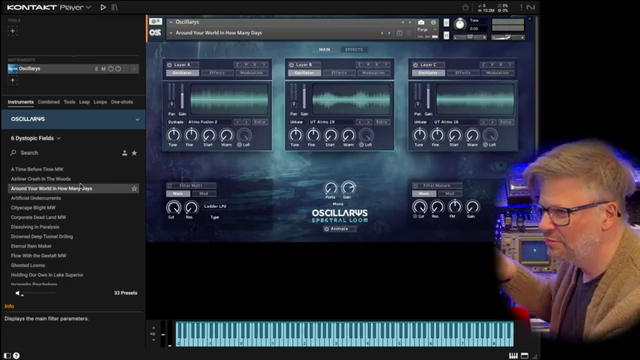Toggle Layer C power button
This screenshot has width=640, height=360.
(x=416, y=65)
